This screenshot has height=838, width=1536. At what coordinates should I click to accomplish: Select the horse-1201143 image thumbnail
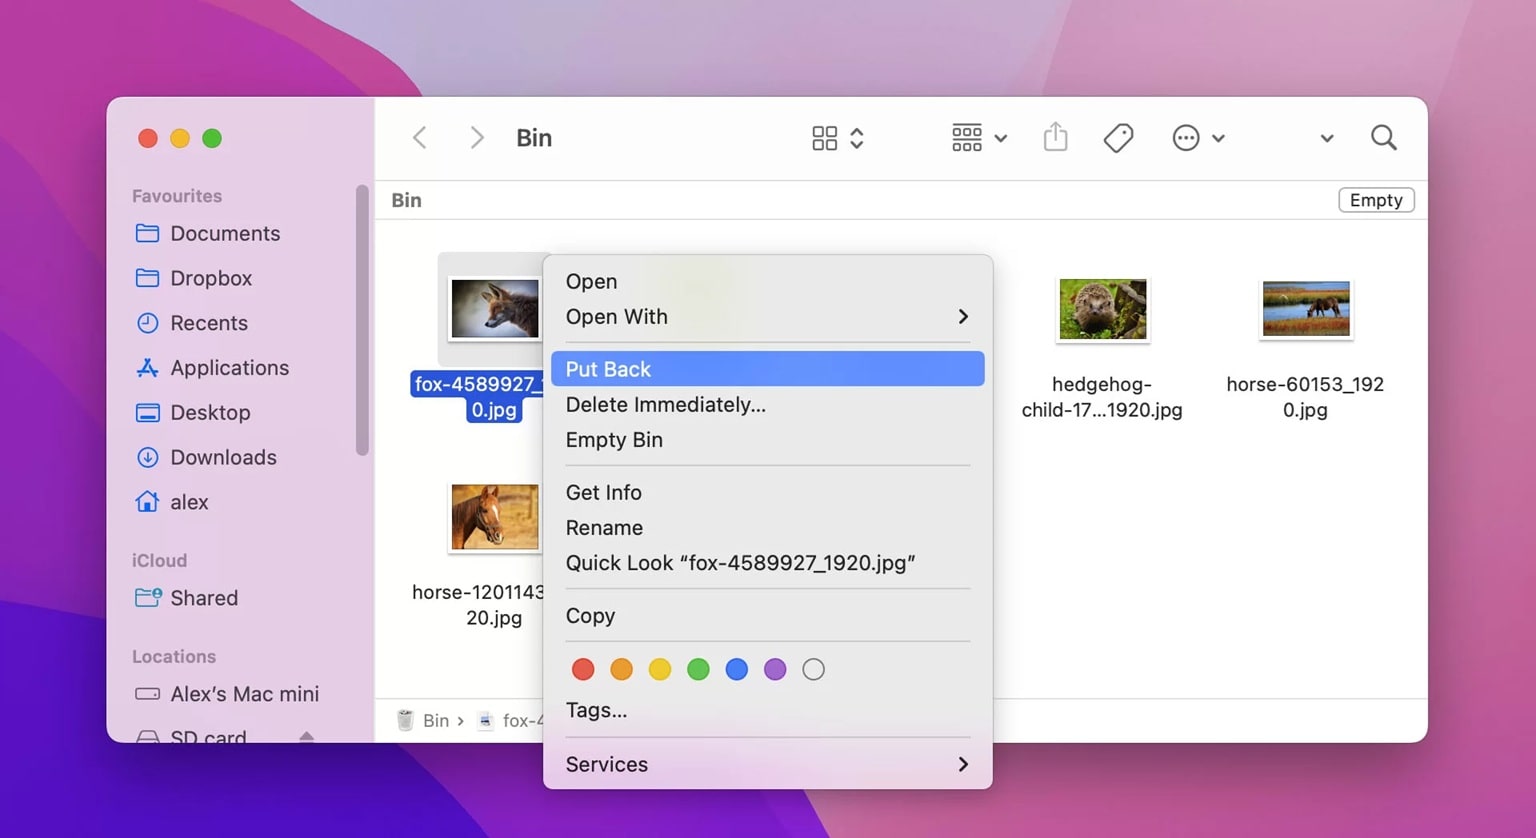493,517
